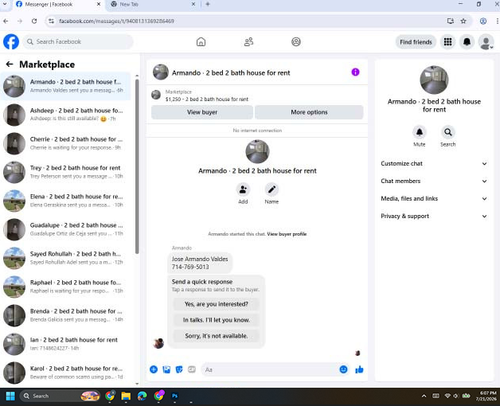Open Ashdeep conversation in list

point(65,115)
